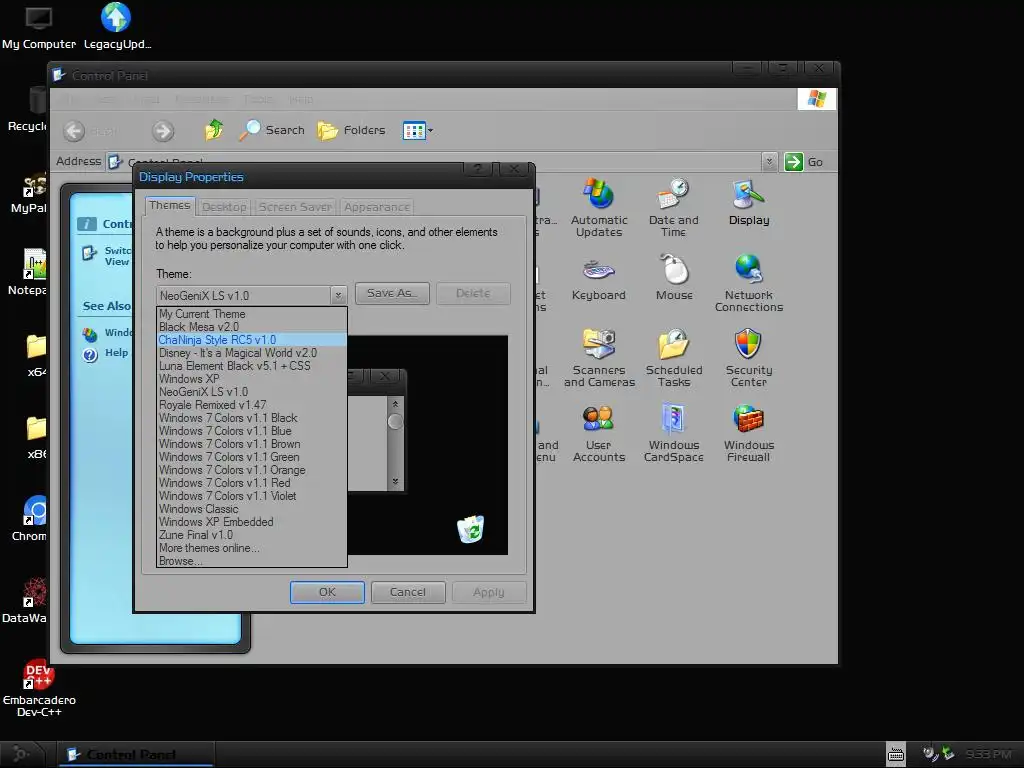Select Windows XP Embedded theme

click(x=251, y=522)
